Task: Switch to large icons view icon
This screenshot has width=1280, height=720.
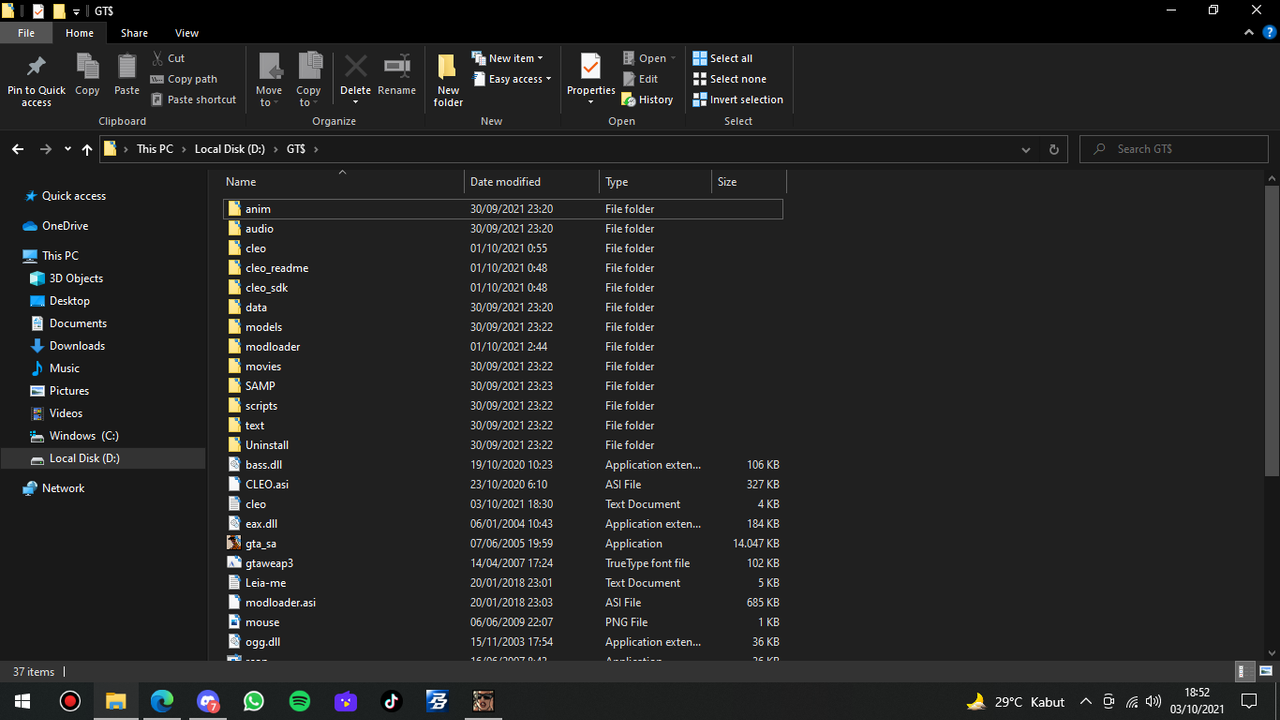Action: (1267, 672)
